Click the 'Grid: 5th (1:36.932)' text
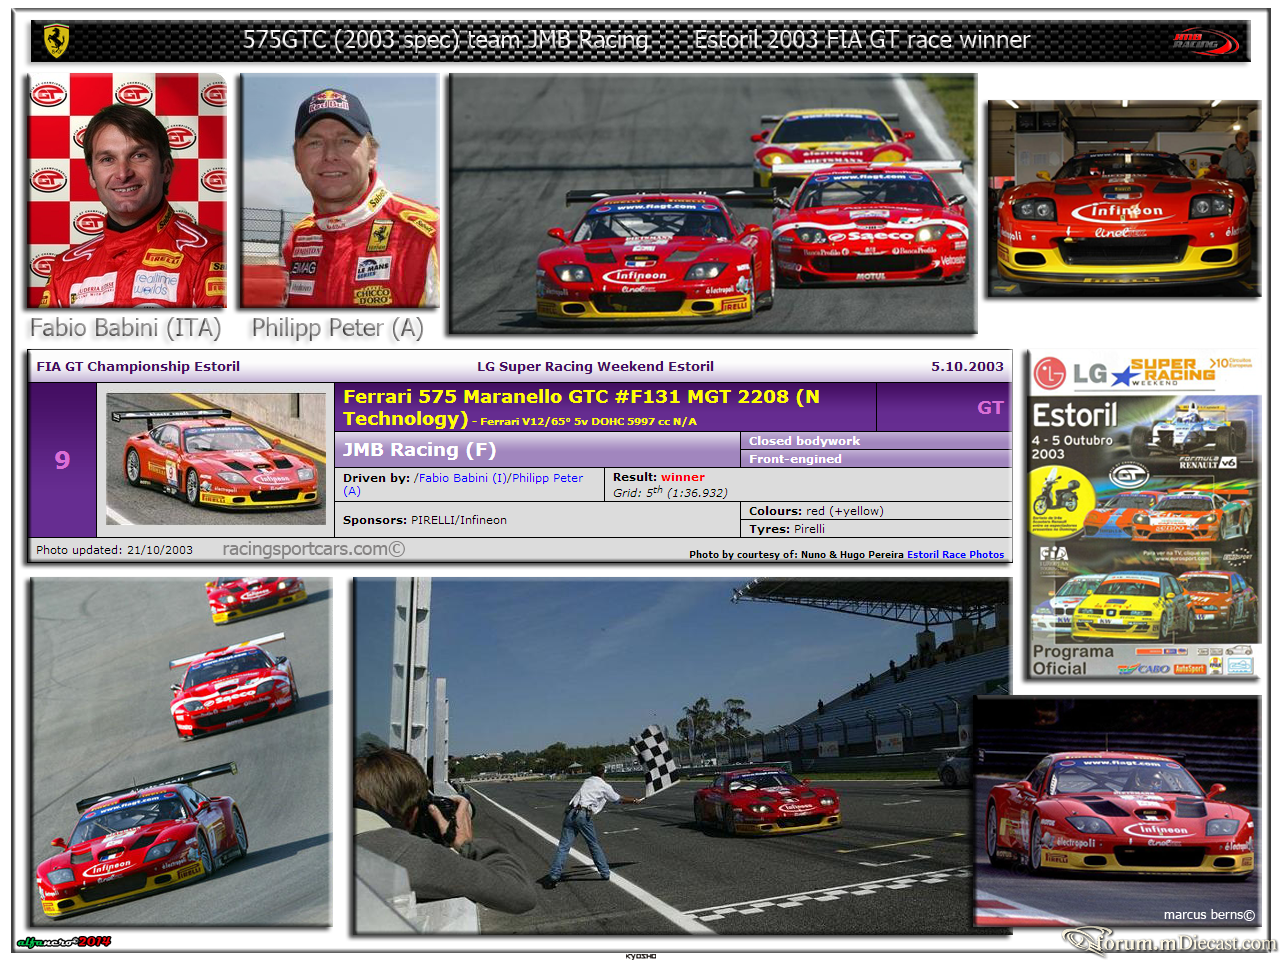 point(670,492)
